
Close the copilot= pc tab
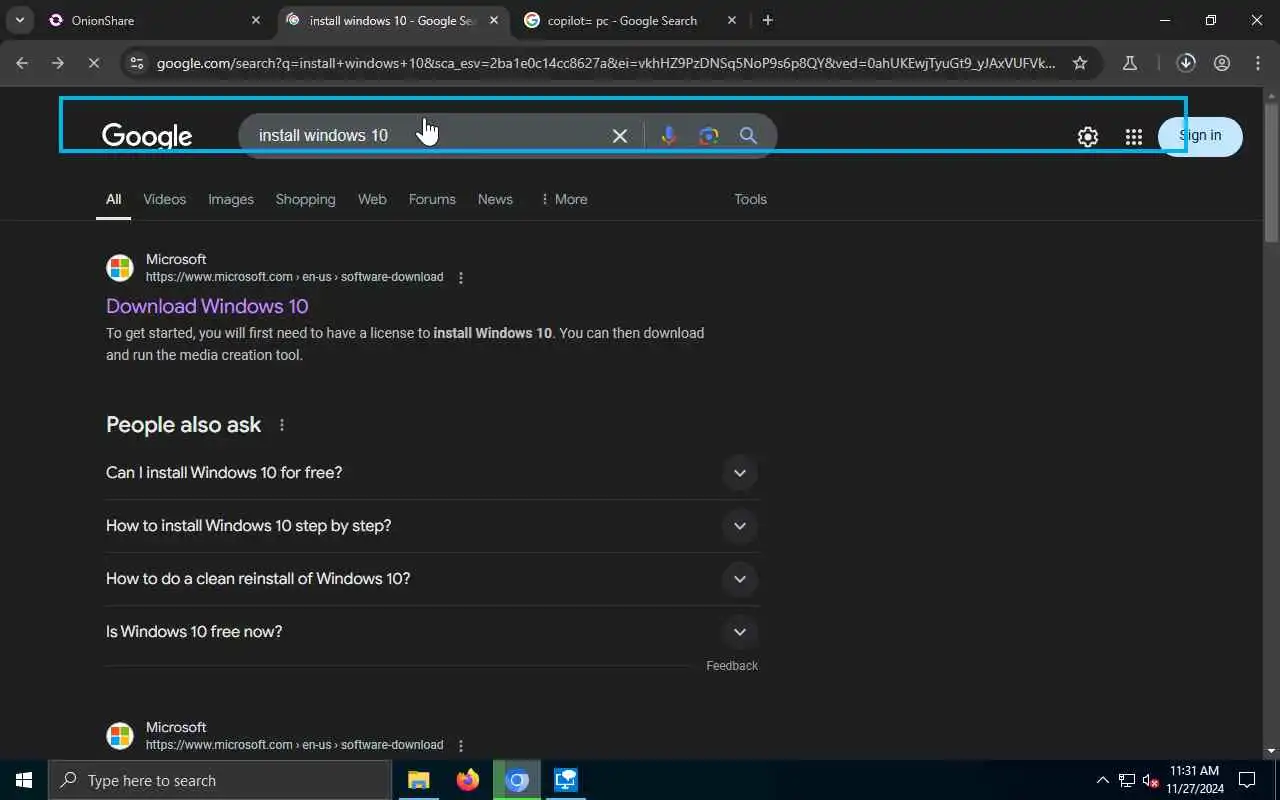[x=732, y=20]
